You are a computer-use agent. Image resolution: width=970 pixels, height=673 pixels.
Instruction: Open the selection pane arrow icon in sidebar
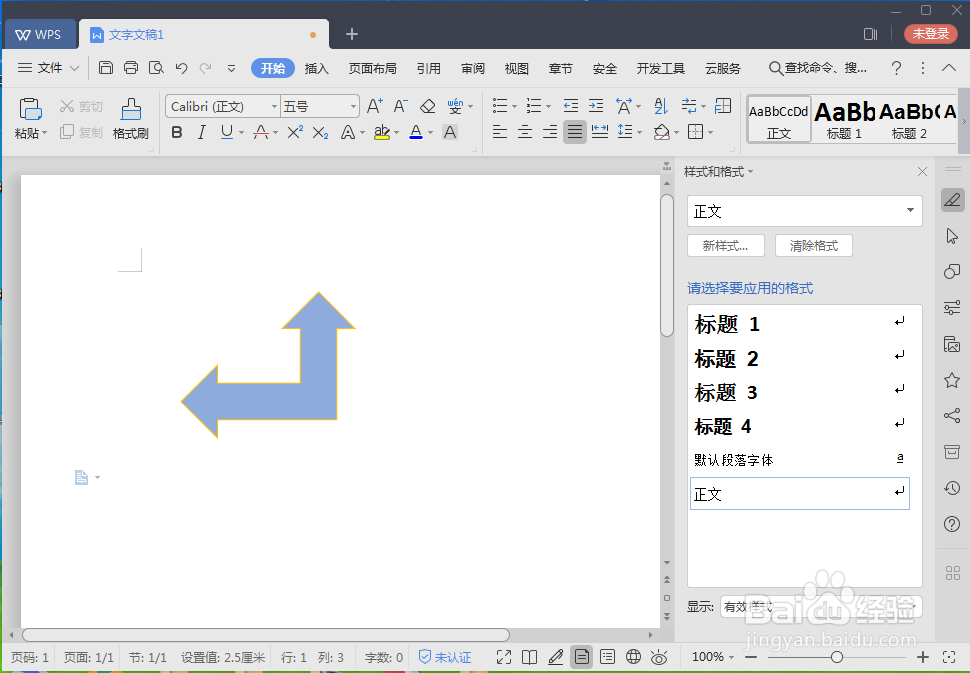coord(952,236)
